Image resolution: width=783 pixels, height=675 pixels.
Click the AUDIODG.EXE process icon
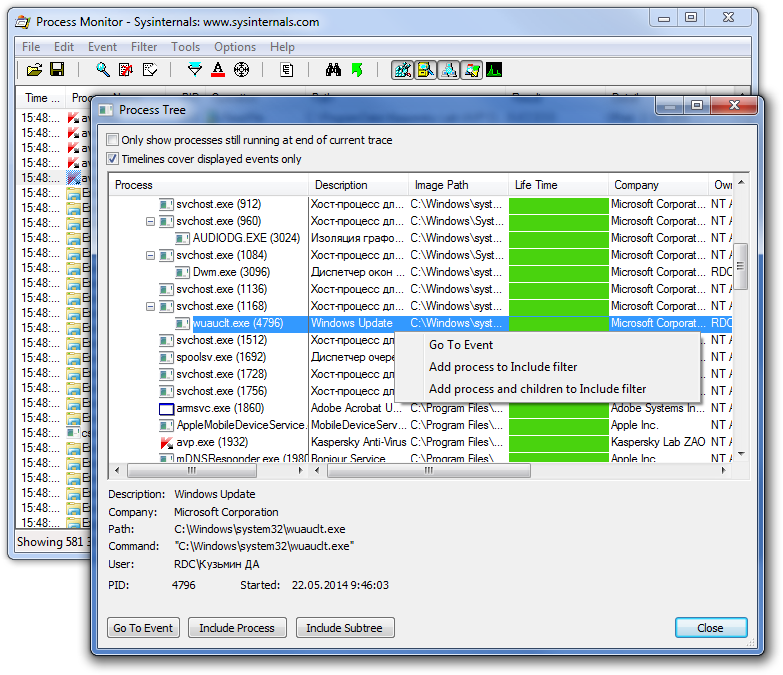click(182, 238)
